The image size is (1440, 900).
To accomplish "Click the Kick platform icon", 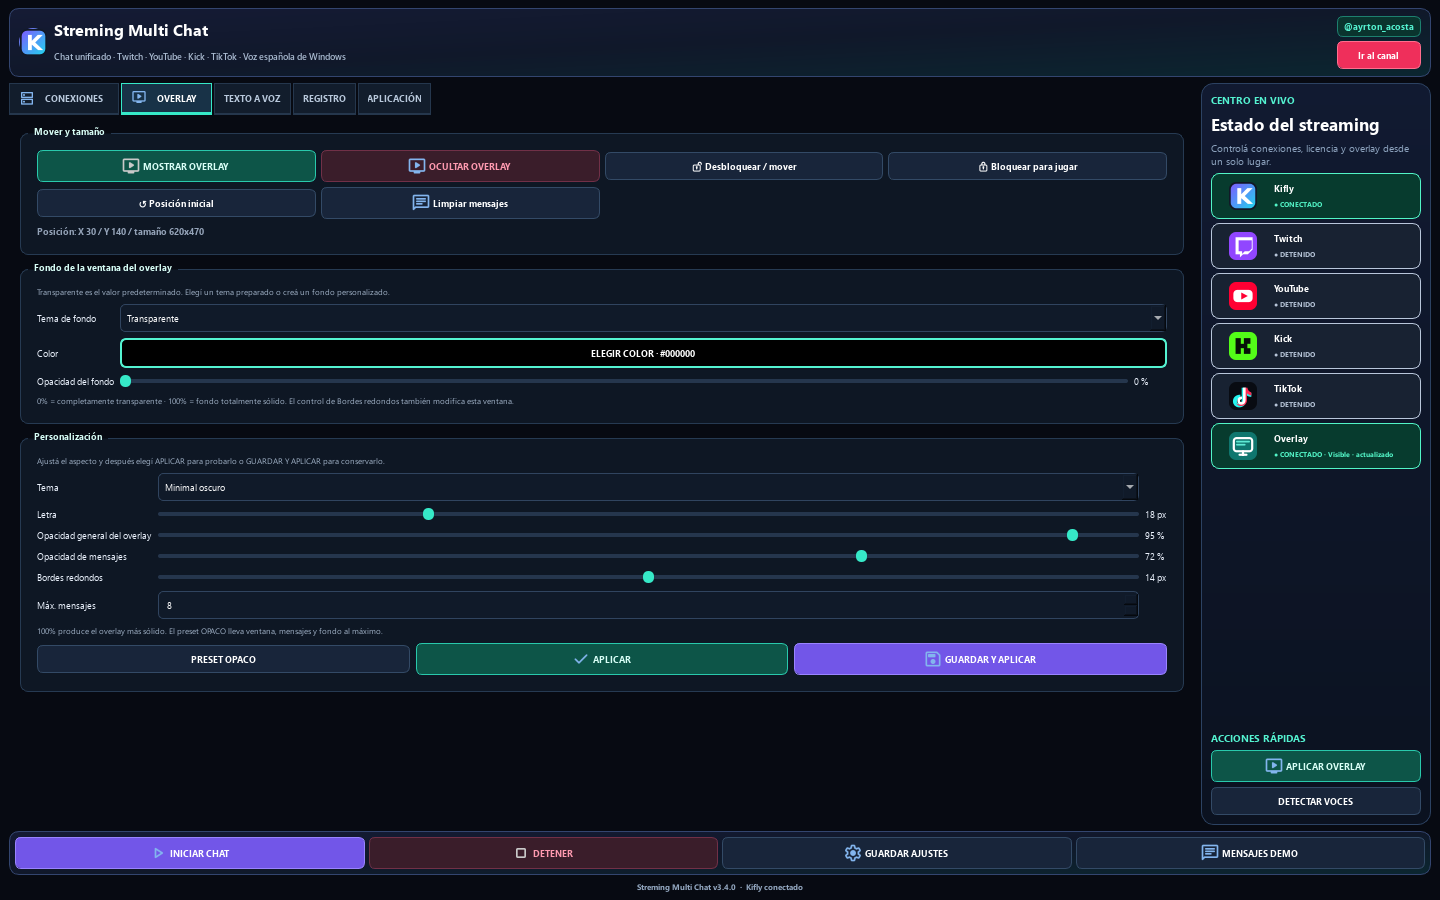I will point(1243,346).
